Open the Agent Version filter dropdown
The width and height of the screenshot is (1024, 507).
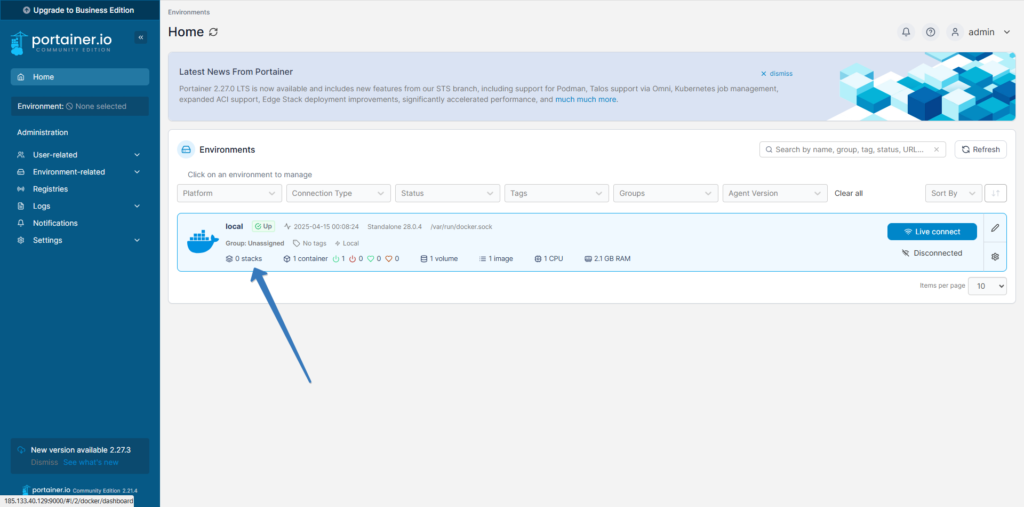[775, 193]
